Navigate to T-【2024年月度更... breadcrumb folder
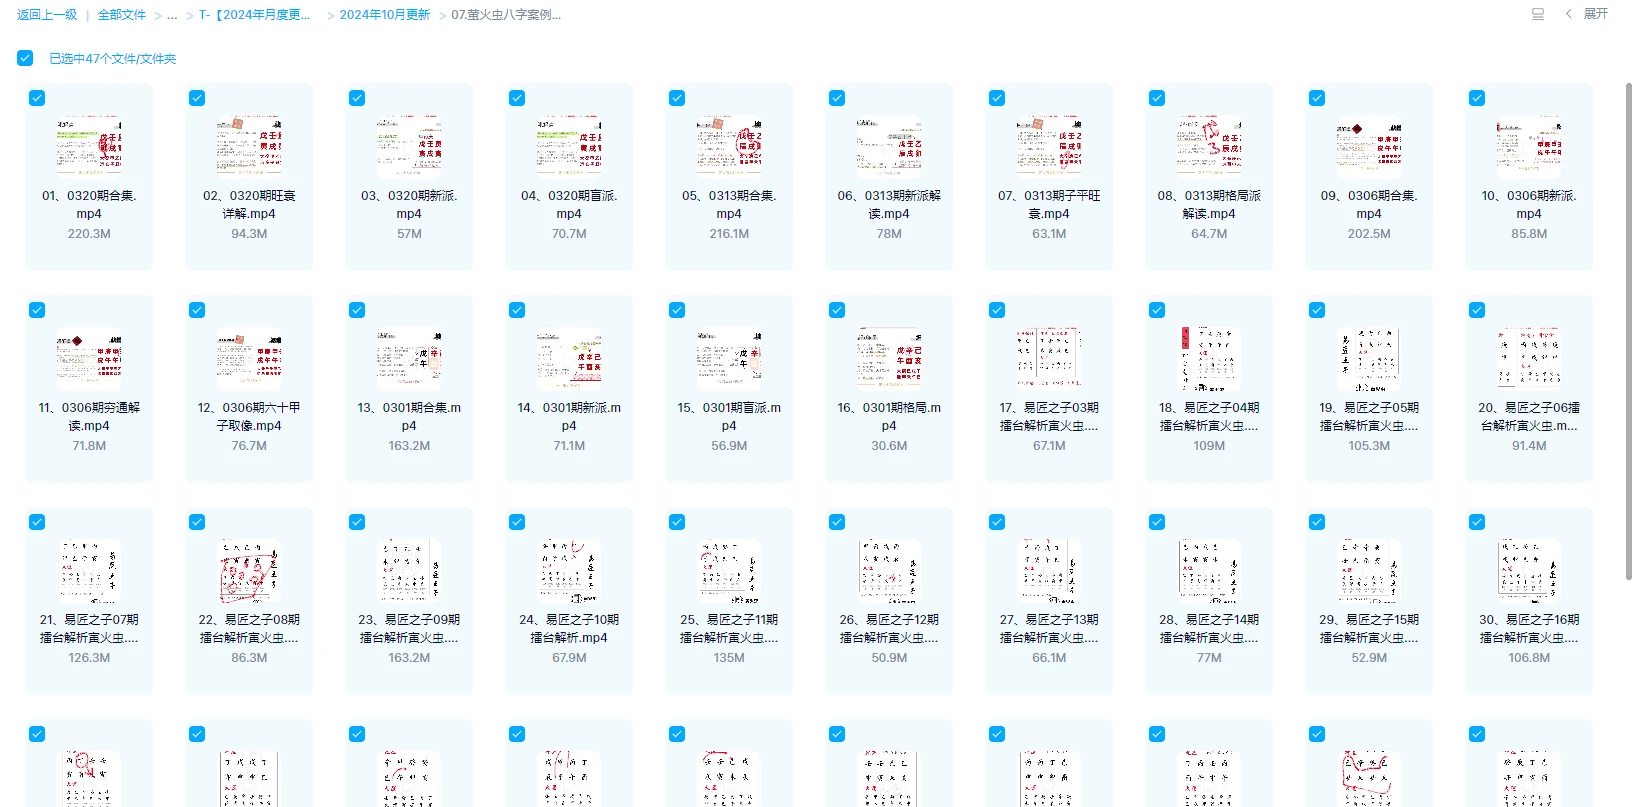This screenshot has width=1634, height=807. click(254, 15)
